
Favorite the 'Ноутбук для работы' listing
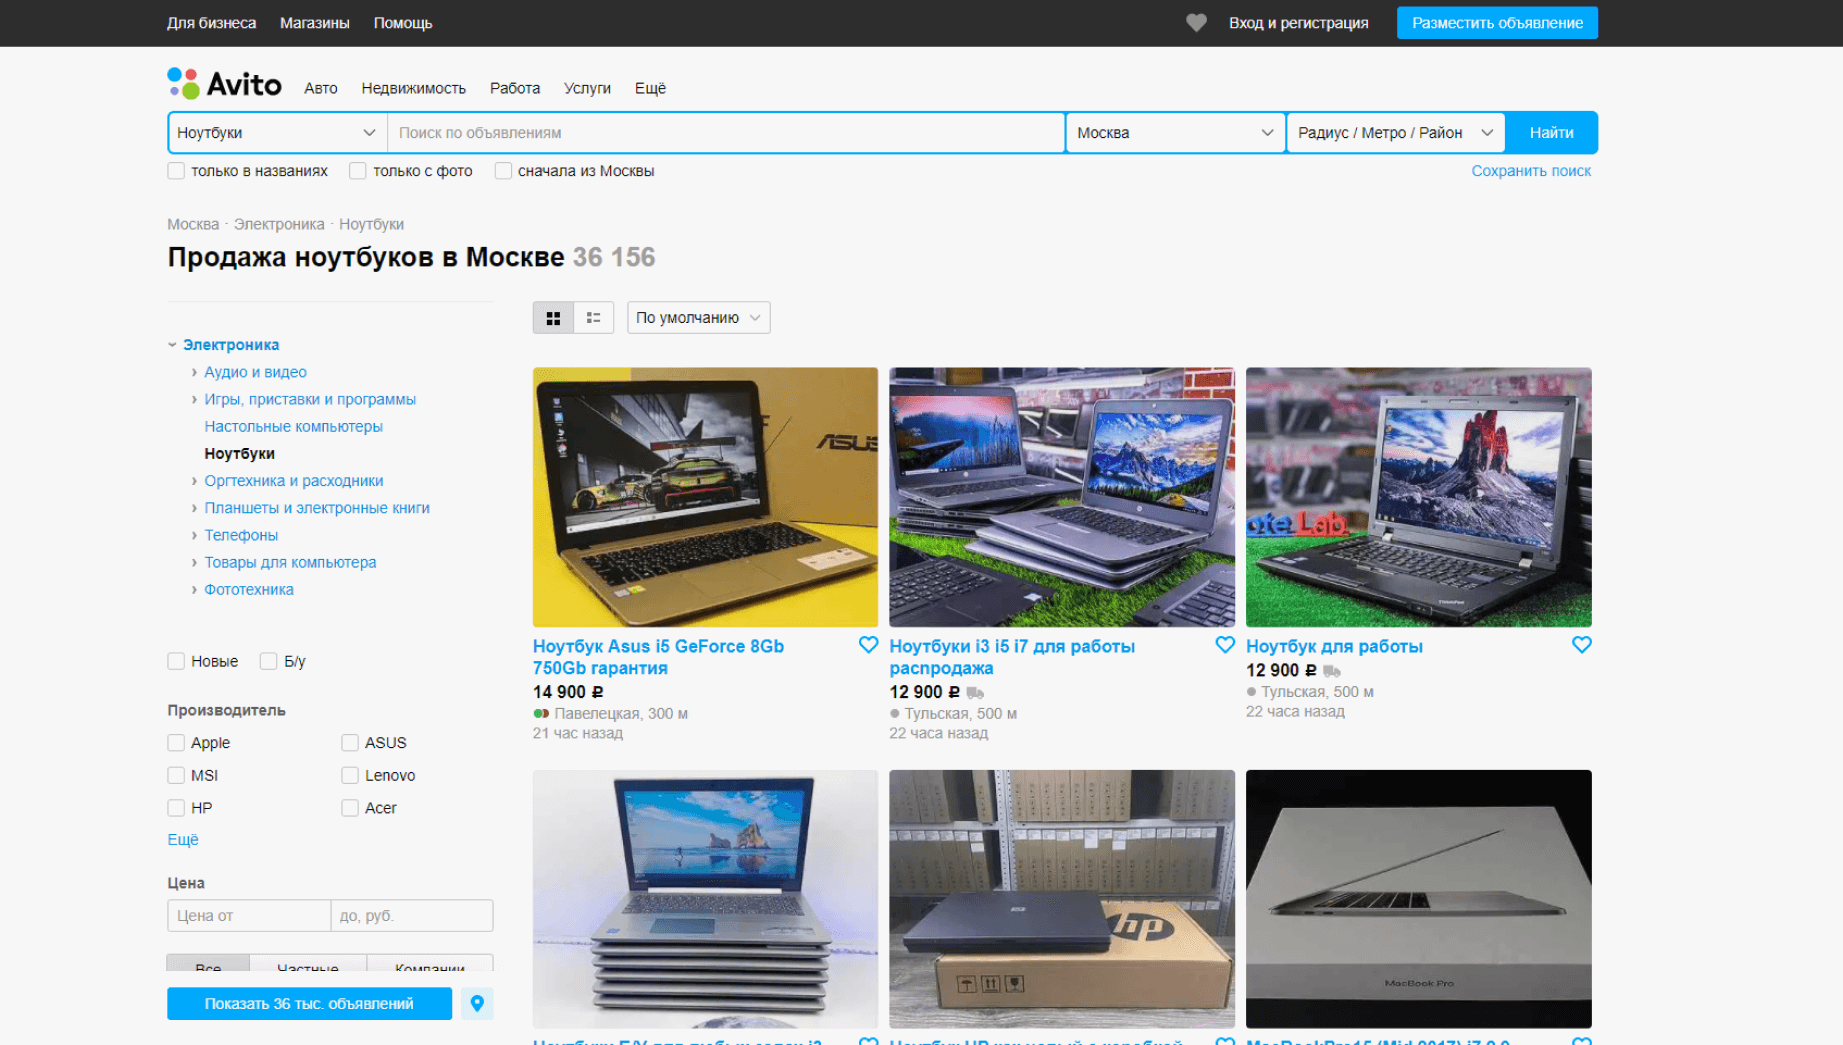click(1581, 646)
